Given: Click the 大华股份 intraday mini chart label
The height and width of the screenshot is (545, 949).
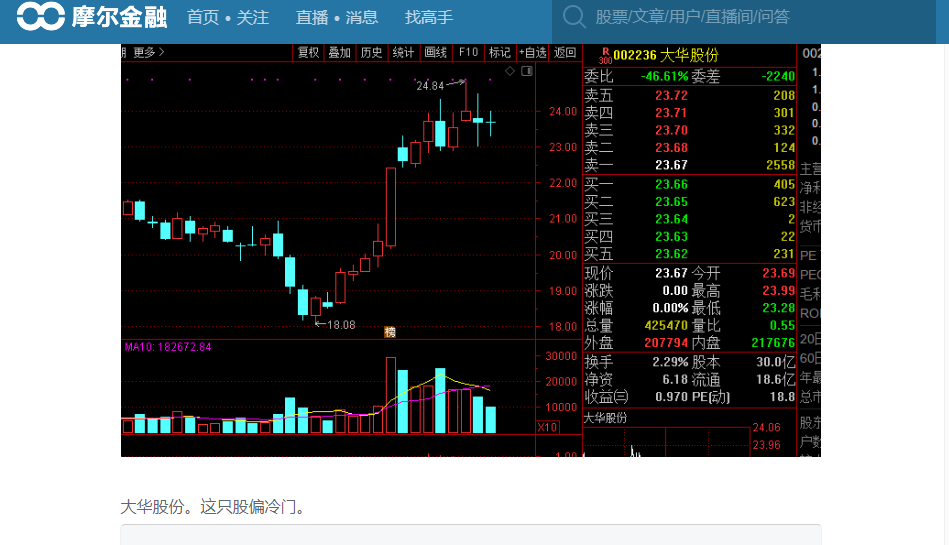Looking at the screenshot, I should (x=605, y=418).
